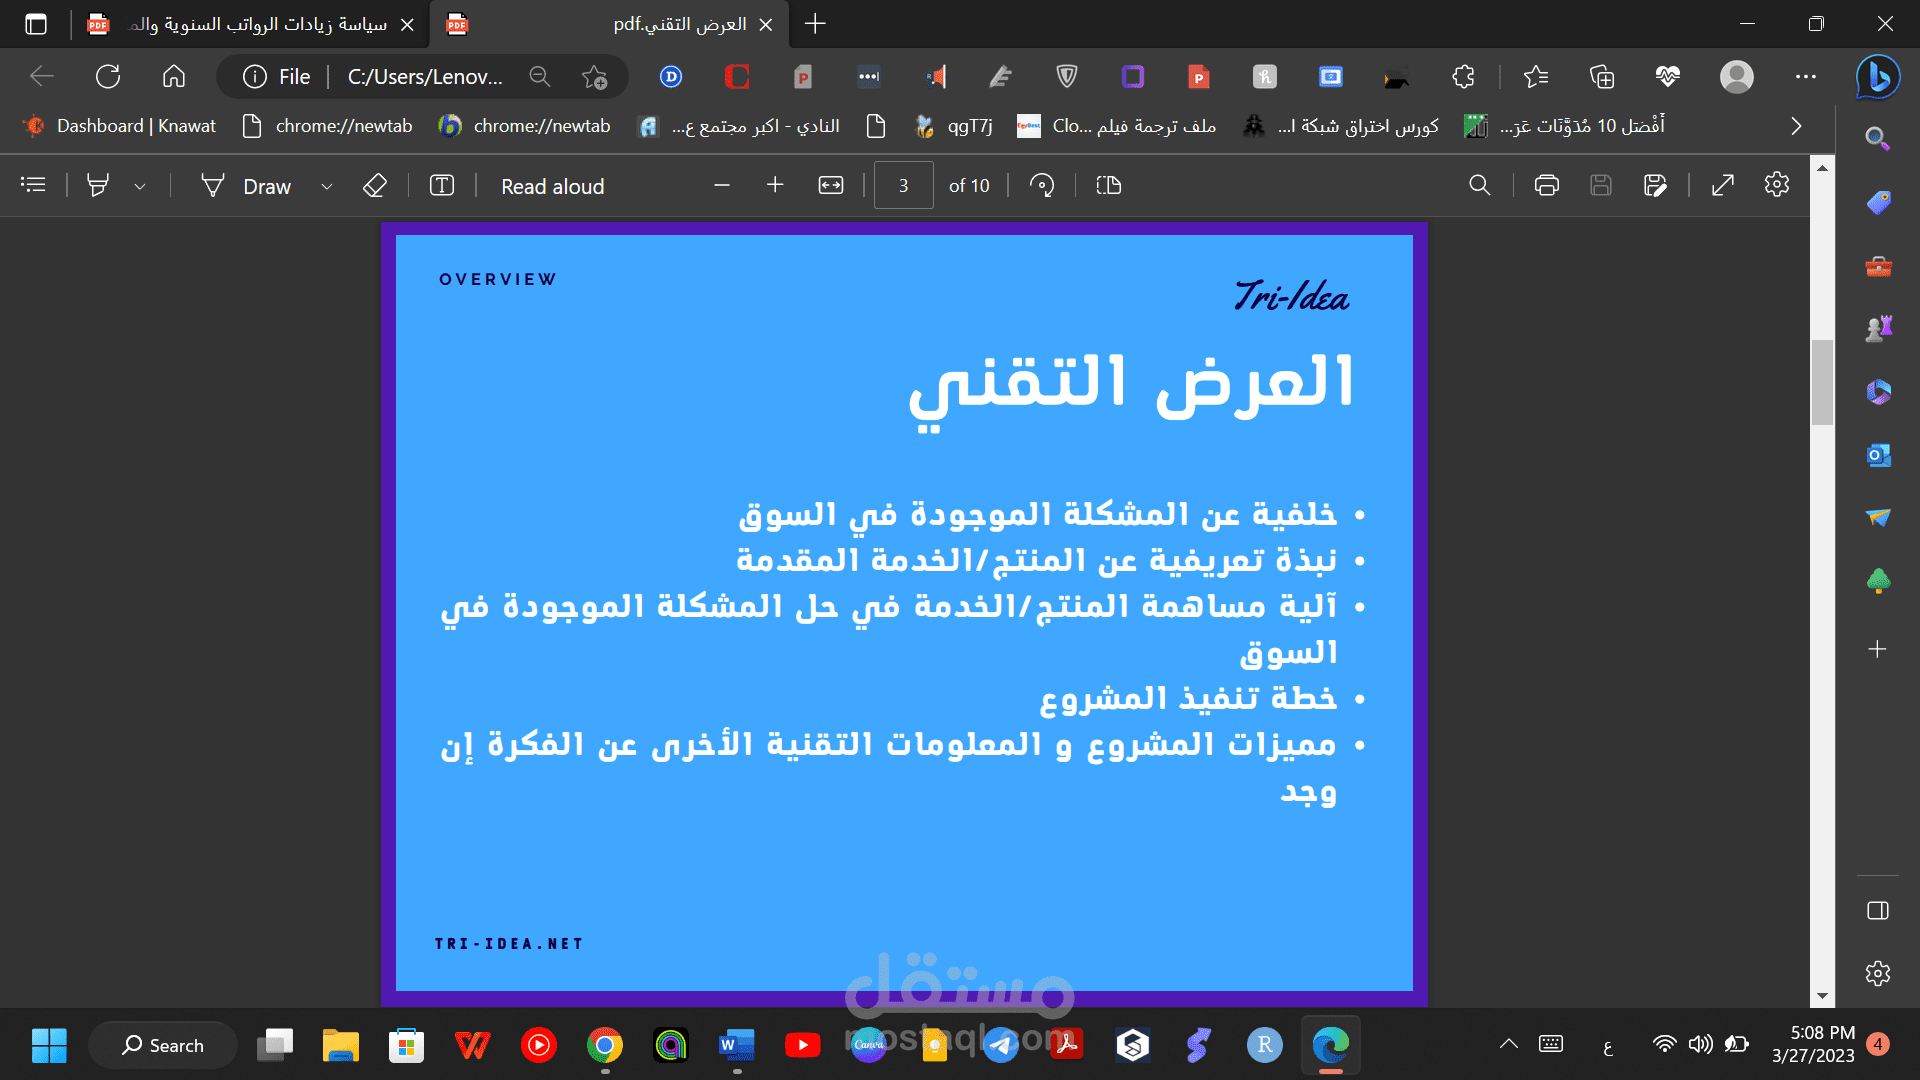Click the PDF vertical scrollbar thumb
Image resolution: width=1920 pixels, height=1080 pixels.
click(x=1822, y=382)
